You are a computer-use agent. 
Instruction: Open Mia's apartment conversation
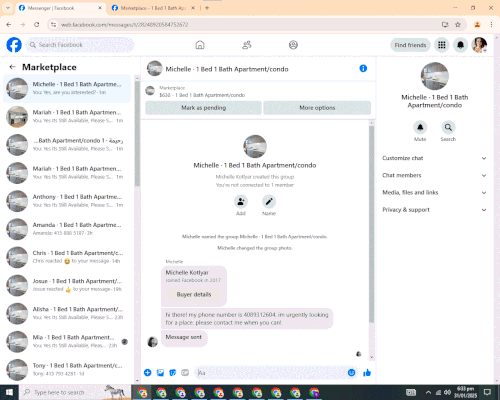point(67,341)
